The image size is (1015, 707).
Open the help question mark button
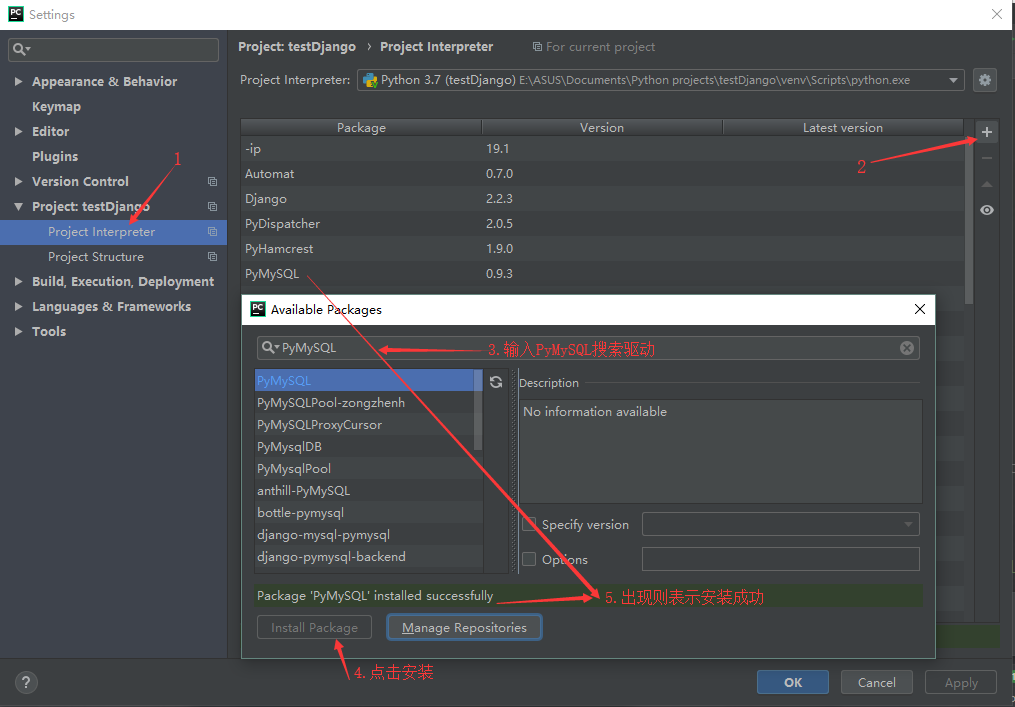pyautogui.click(x=26, y=682)
